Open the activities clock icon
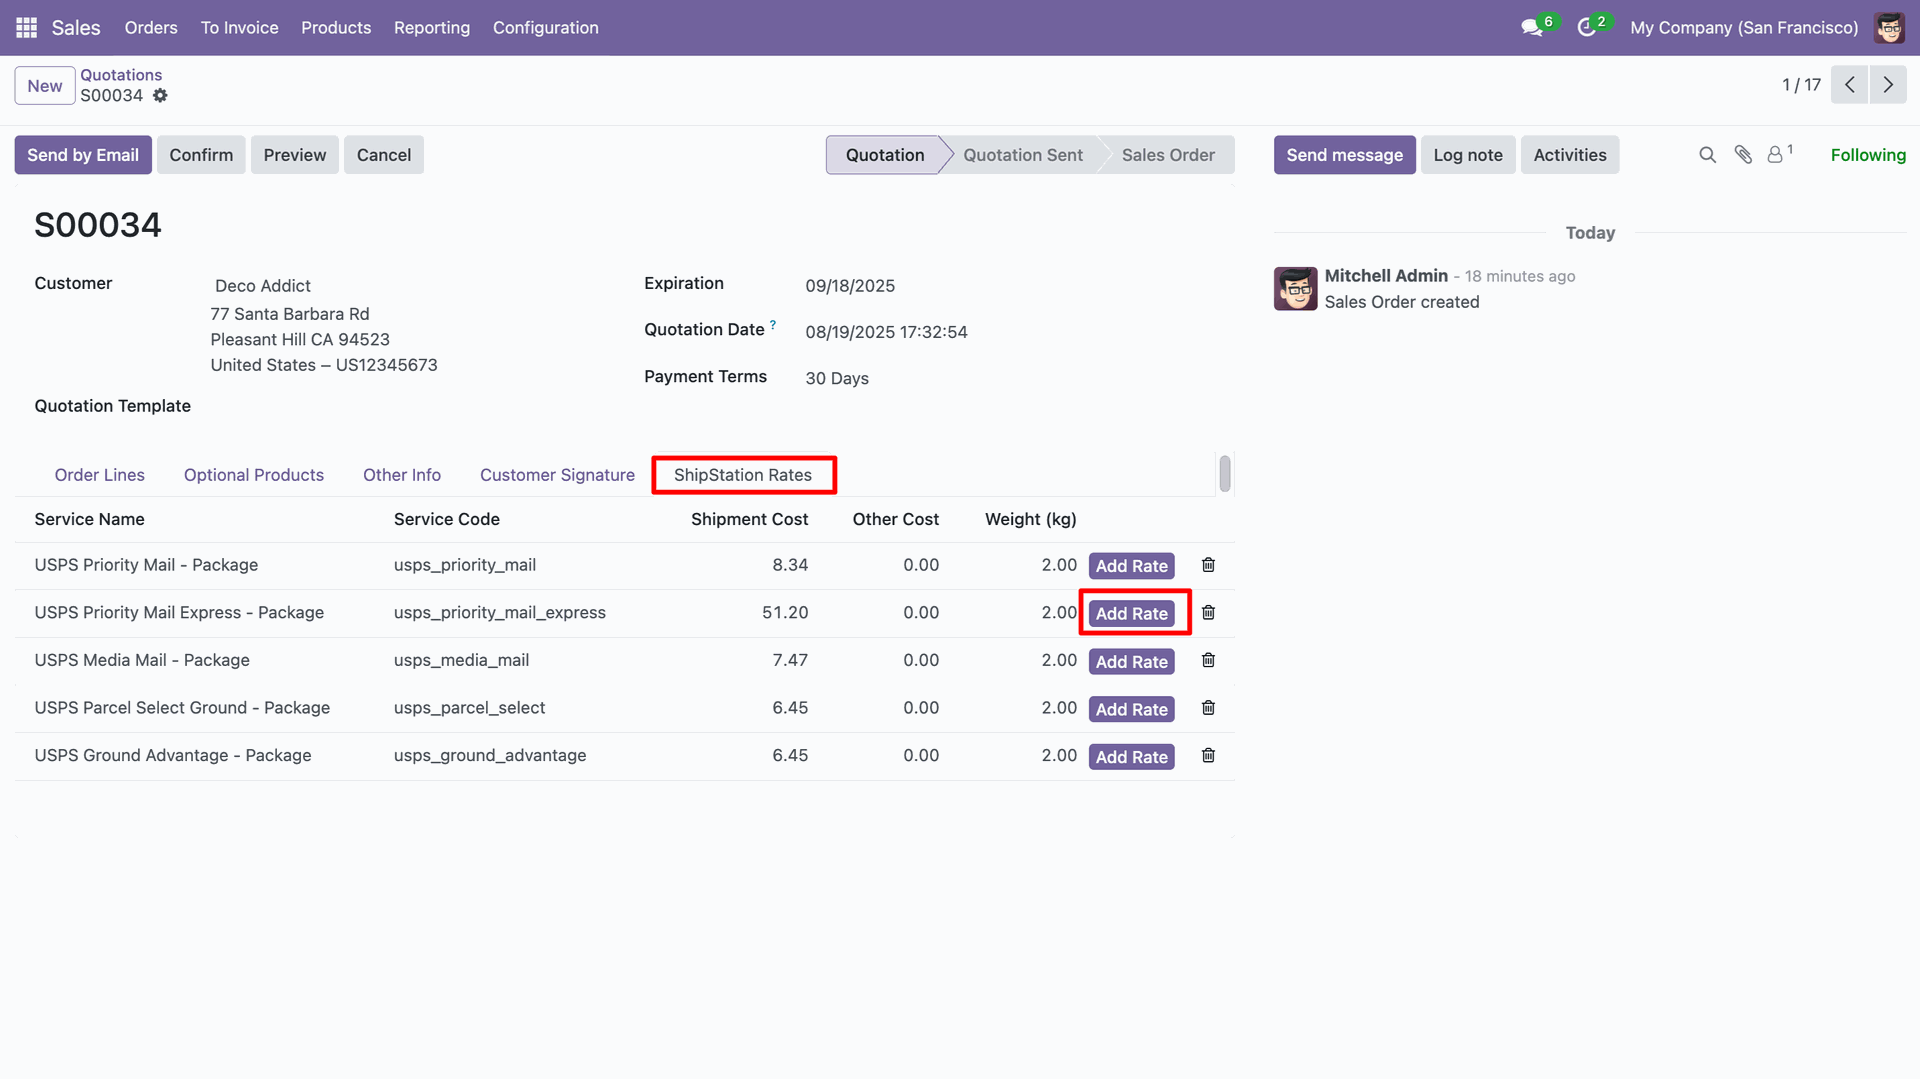This screenshot has height=1079, width=1920. click(1586, 28)
